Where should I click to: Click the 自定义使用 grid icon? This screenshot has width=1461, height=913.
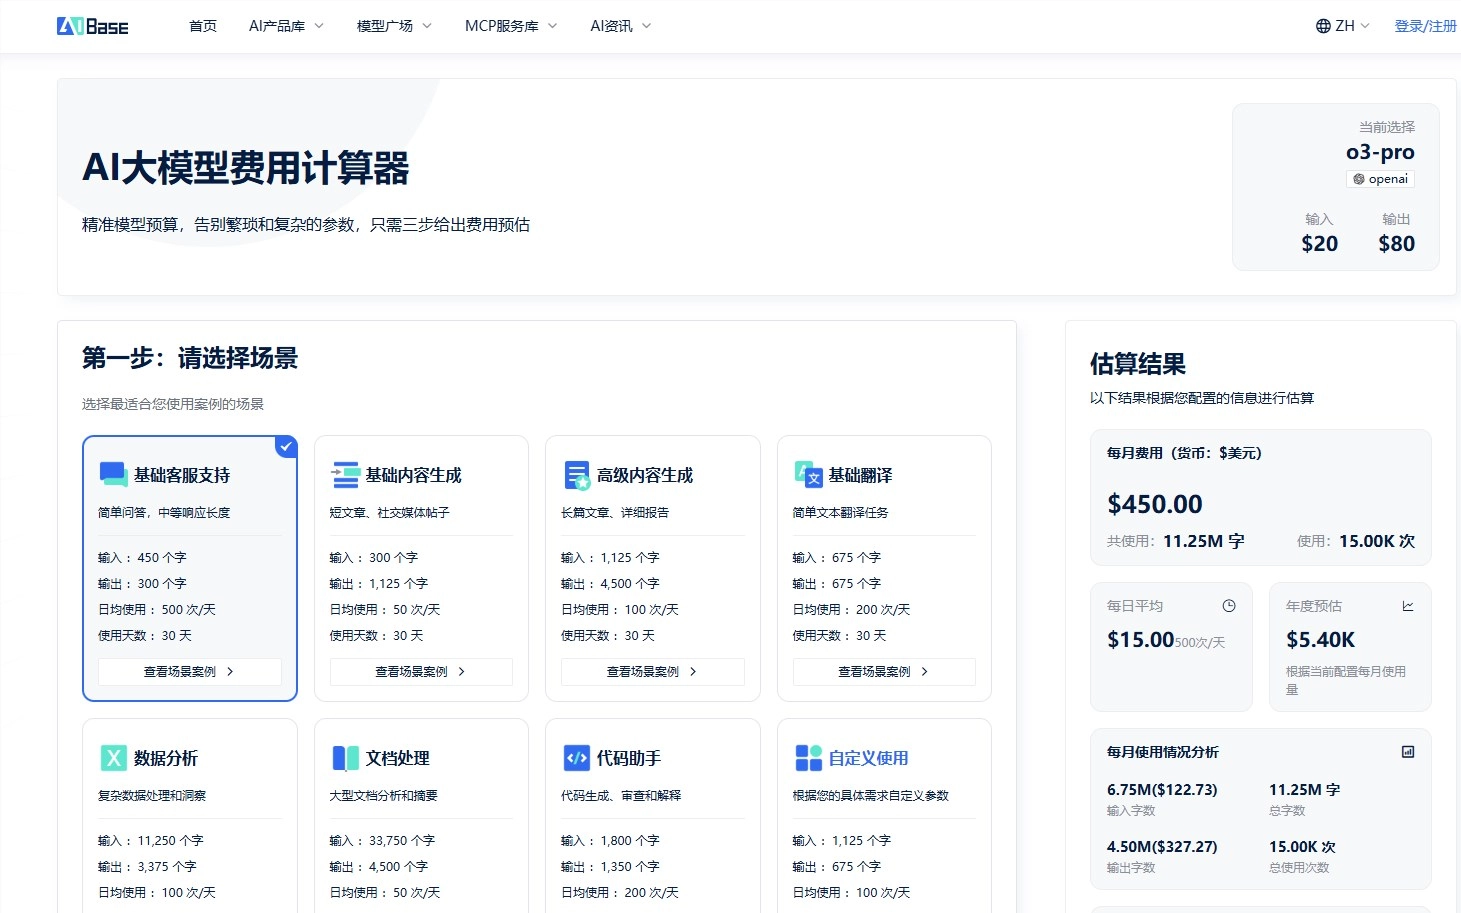(x=808, y=758)
